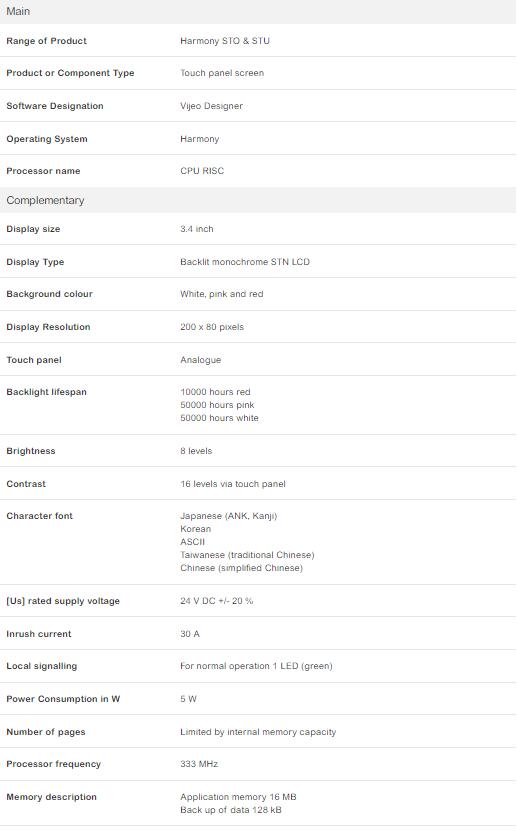Click the 24 V DC supply voltage value
Screen dimensions: 517x831
tap(217, 601)
